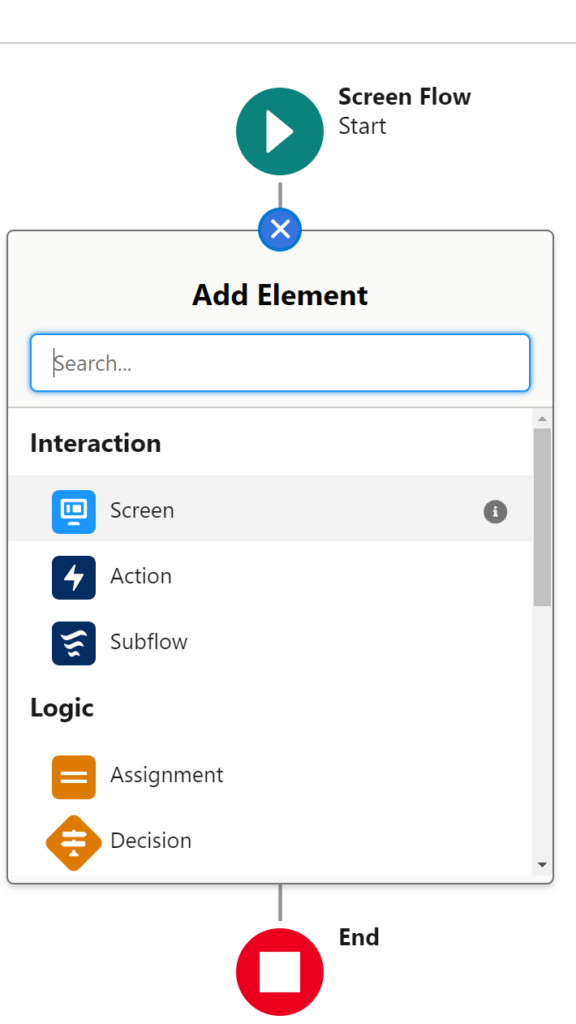Select the Action lightning bolt icon

pos(75,577)
